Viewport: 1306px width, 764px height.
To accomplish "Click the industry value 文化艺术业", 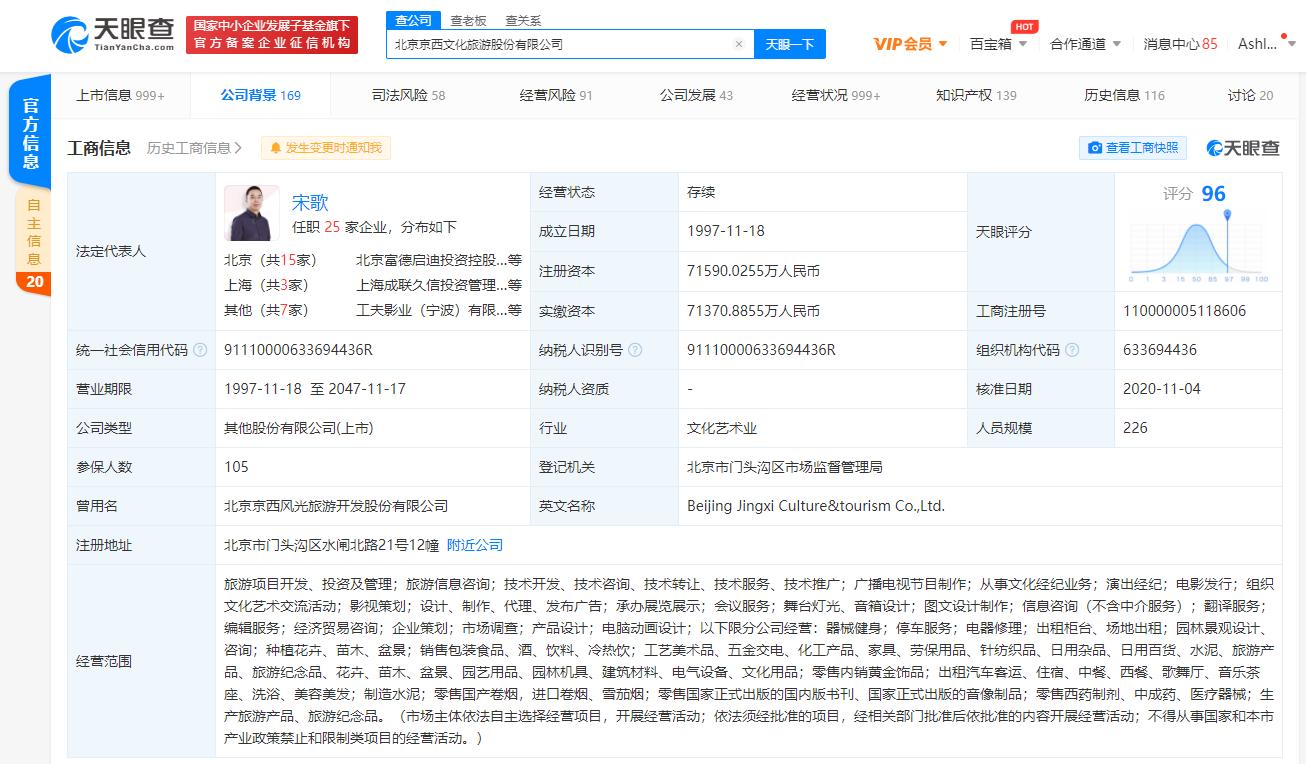I will [x=722, y=428].
